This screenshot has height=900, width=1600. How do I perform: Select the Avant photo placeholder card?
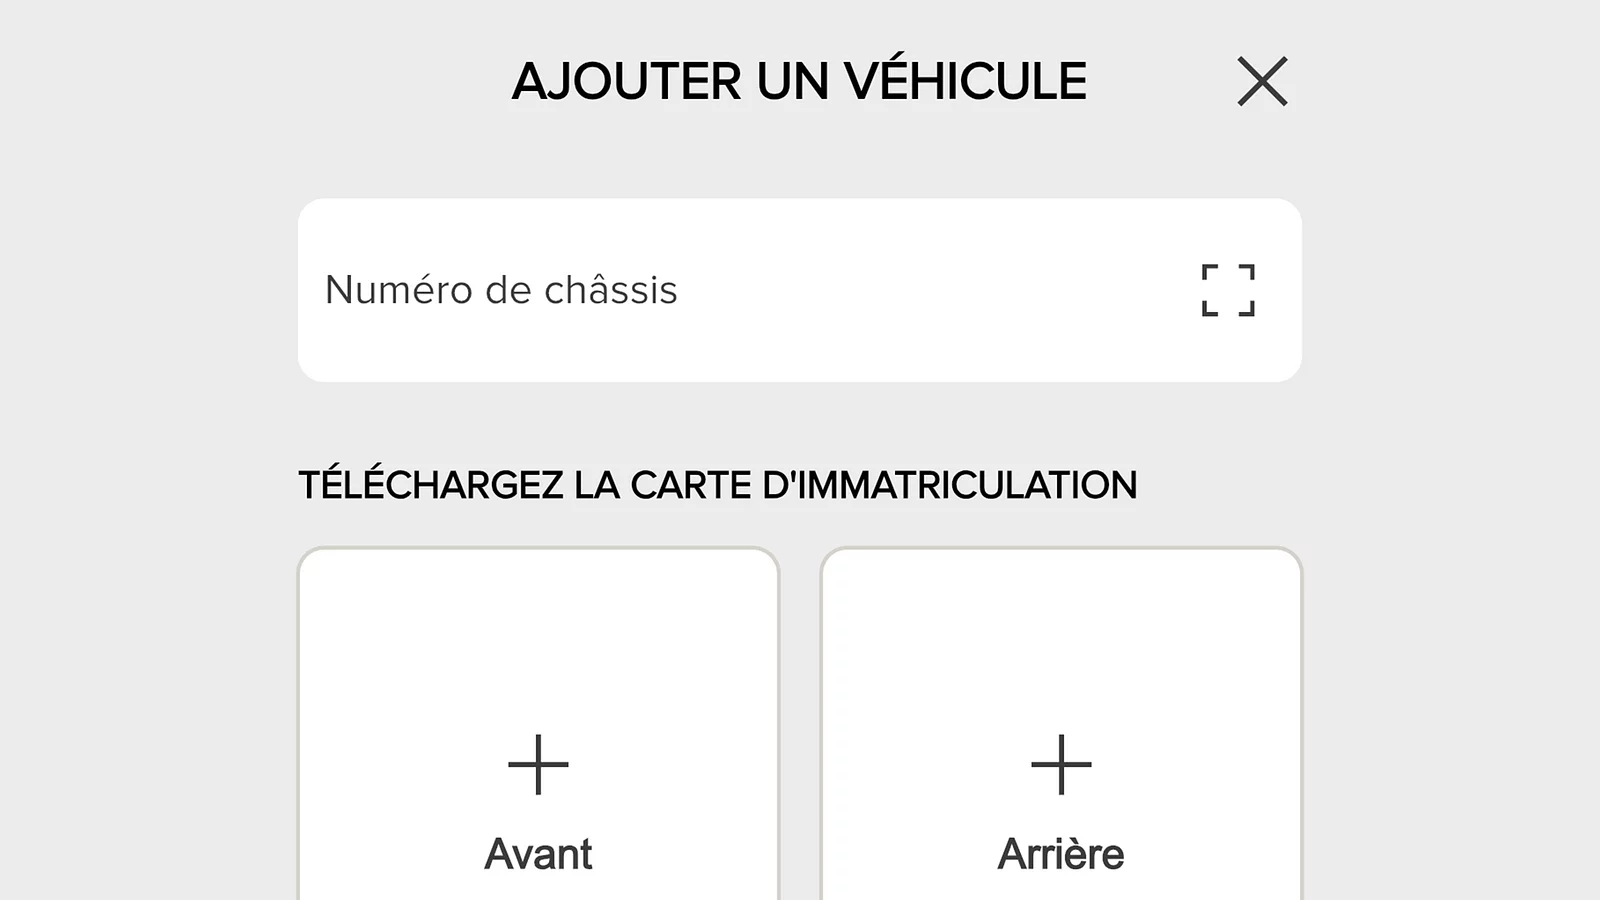pos(538,720)
